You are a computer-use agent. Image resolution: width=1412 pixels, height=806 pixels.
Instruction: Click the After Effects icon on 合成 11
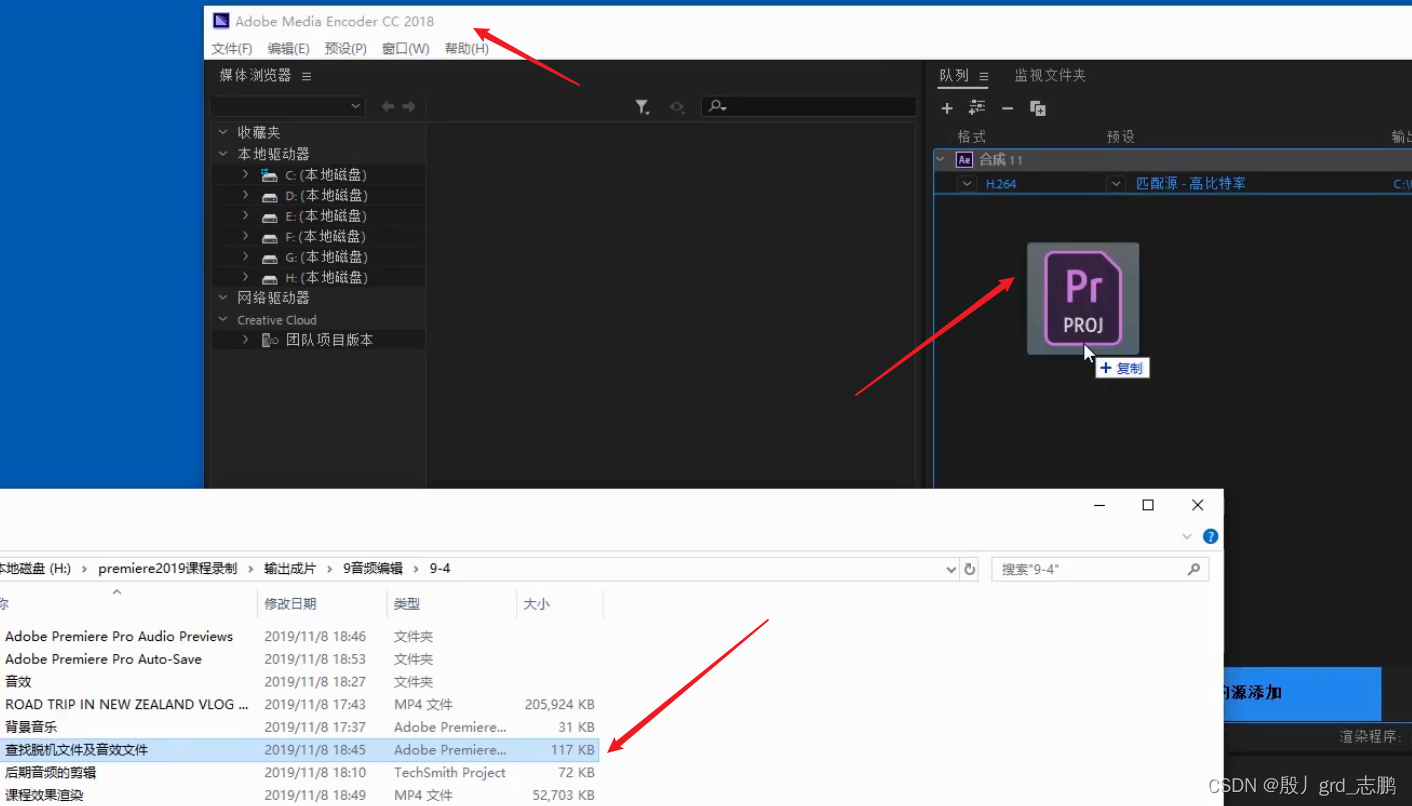(964, 160)
